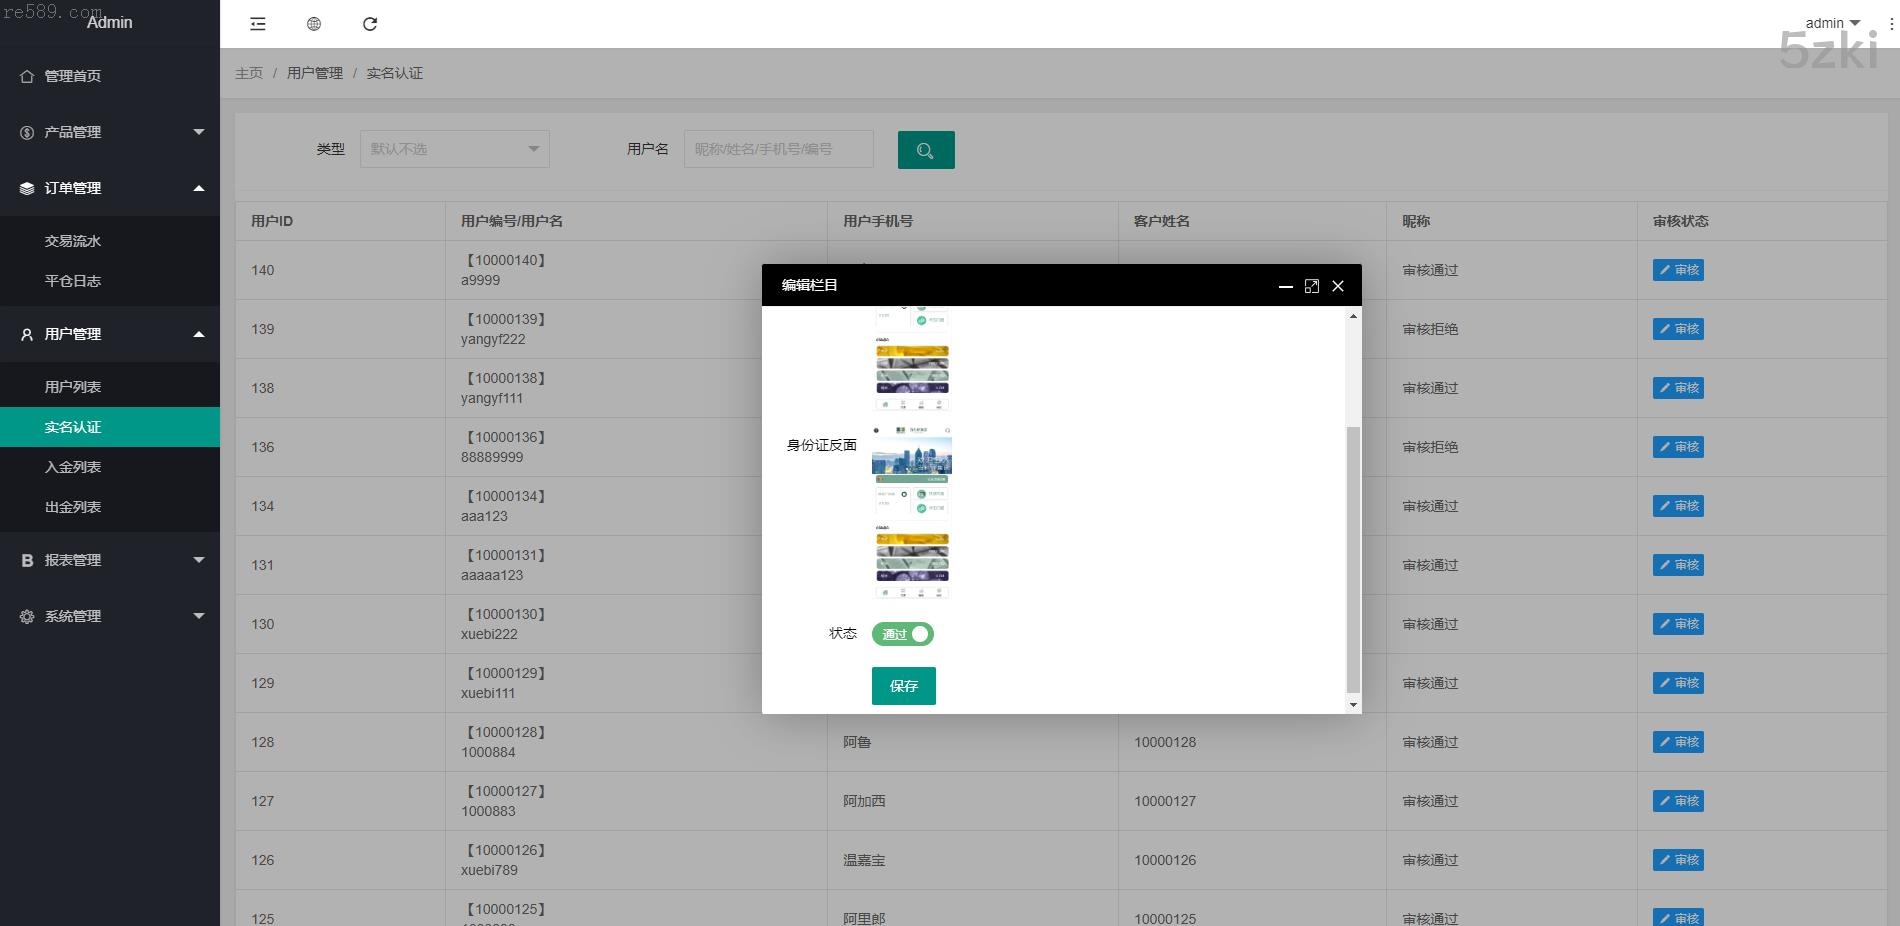Open 用户列表 in the sidebar
This screenshot has height=926, width=1900.
click(73, 387)
